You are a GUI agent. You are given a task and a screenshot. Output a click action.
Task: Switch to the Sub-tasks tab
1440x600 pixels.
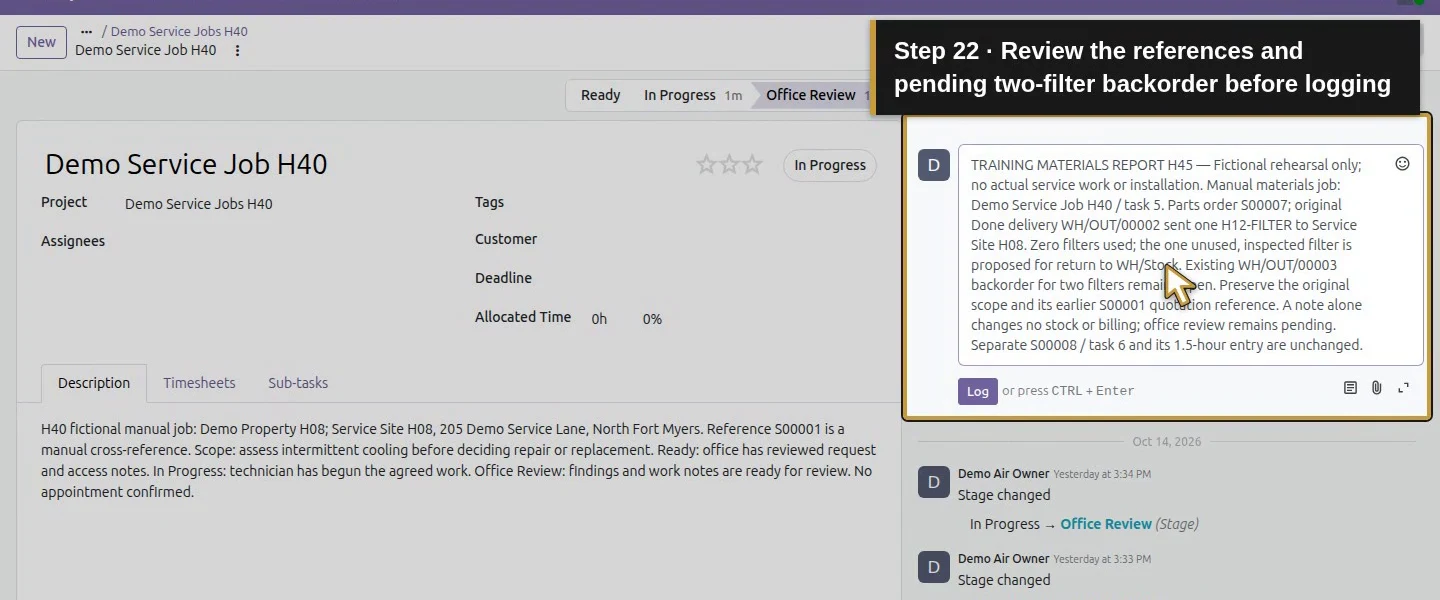(x=298, y=383)
